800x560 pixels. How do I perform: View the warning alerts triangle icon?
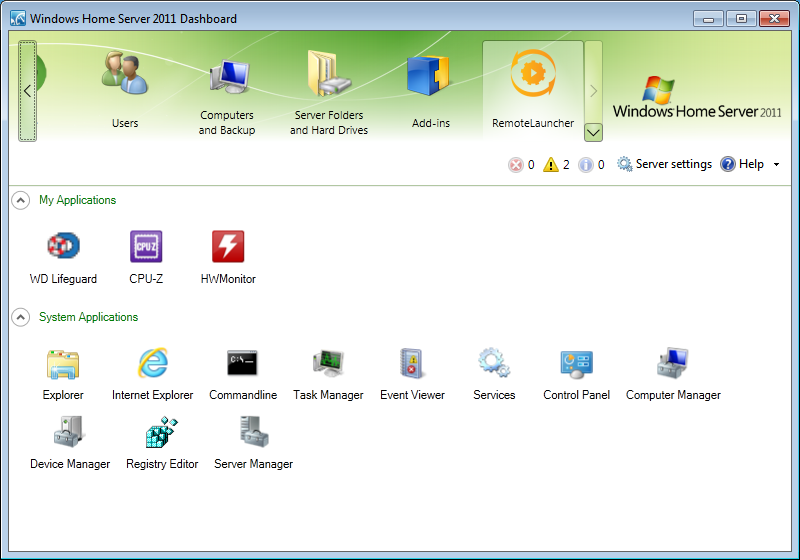(551, 165)
